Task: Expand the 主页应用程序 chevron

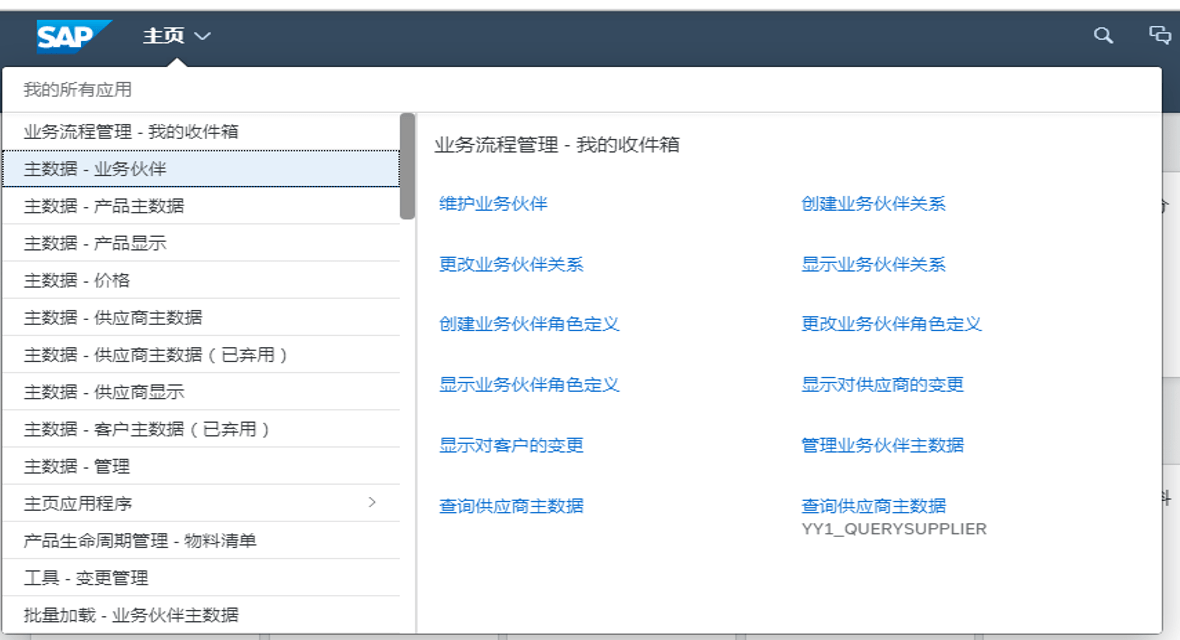Action: point(372,502)
